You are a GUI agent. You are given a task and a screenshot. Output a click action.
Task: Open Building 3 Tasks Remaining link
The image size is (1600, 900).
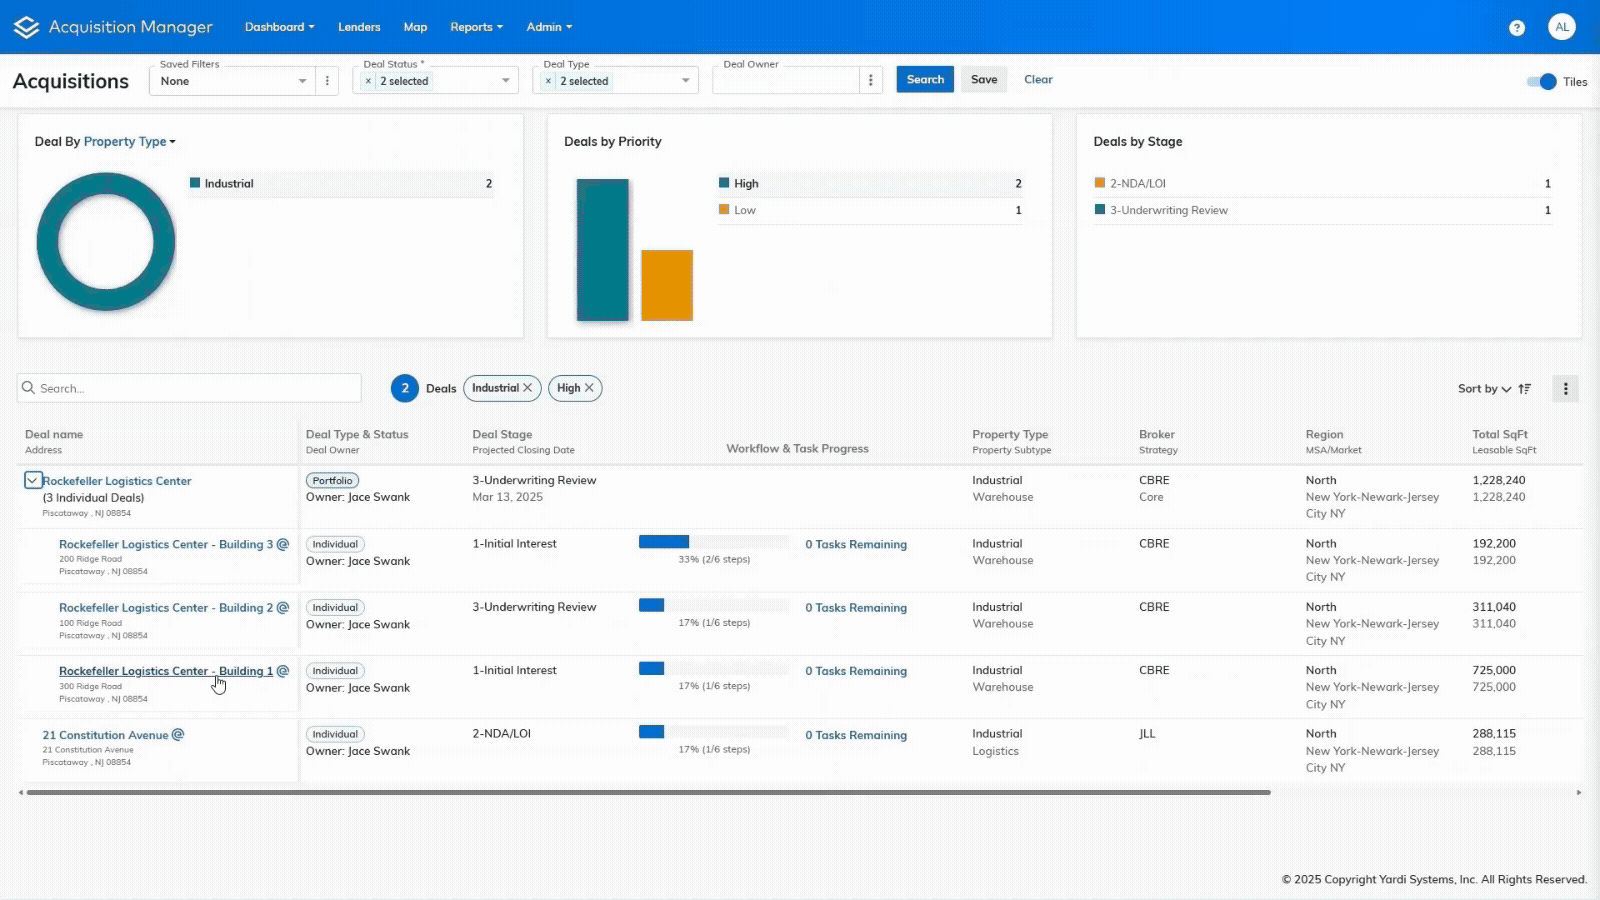tap(856, 545)
